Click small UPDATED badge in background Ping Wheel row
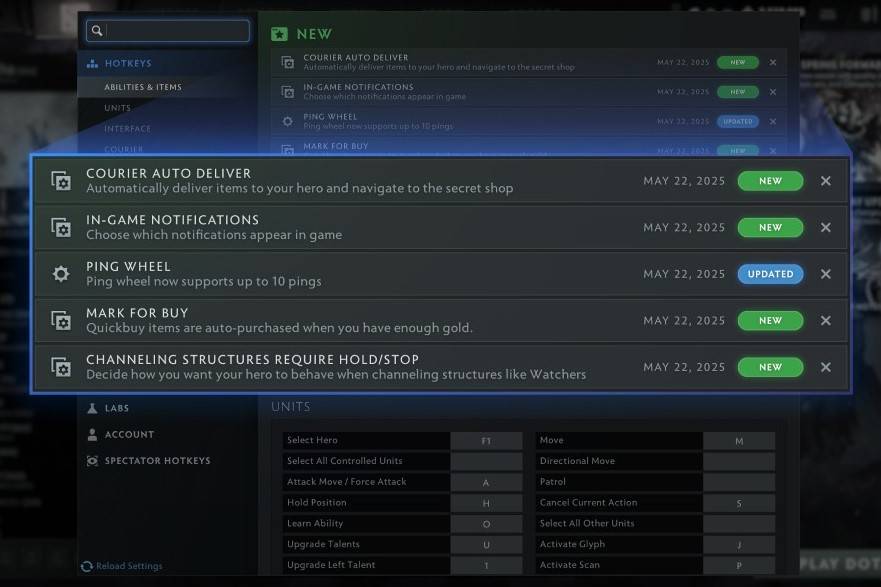 [738, 121]
